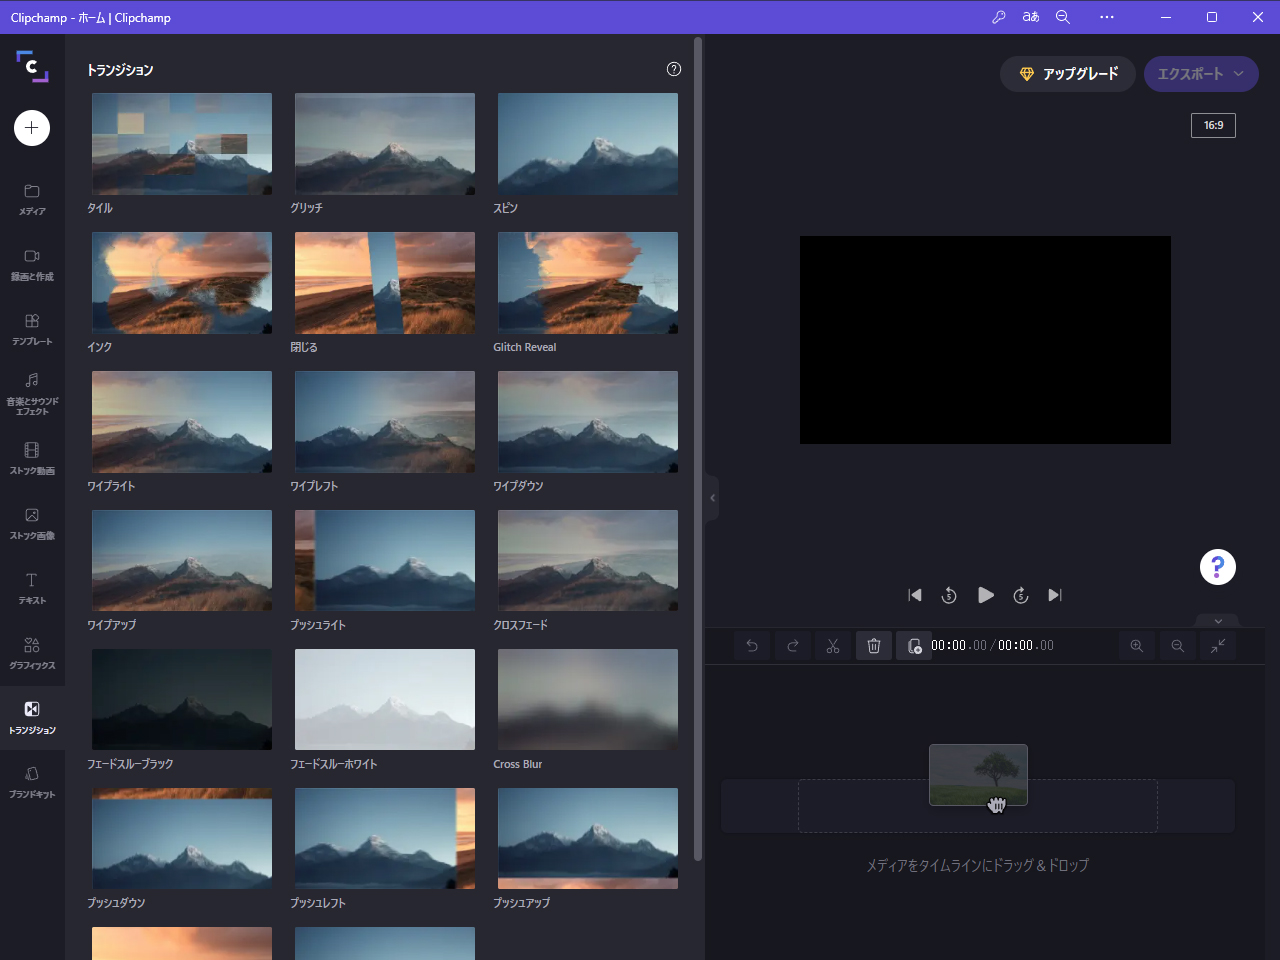1280x960 pixels.
Task: Change the 16:9 aspect ratio
Action: click(x=1213, y=125)
